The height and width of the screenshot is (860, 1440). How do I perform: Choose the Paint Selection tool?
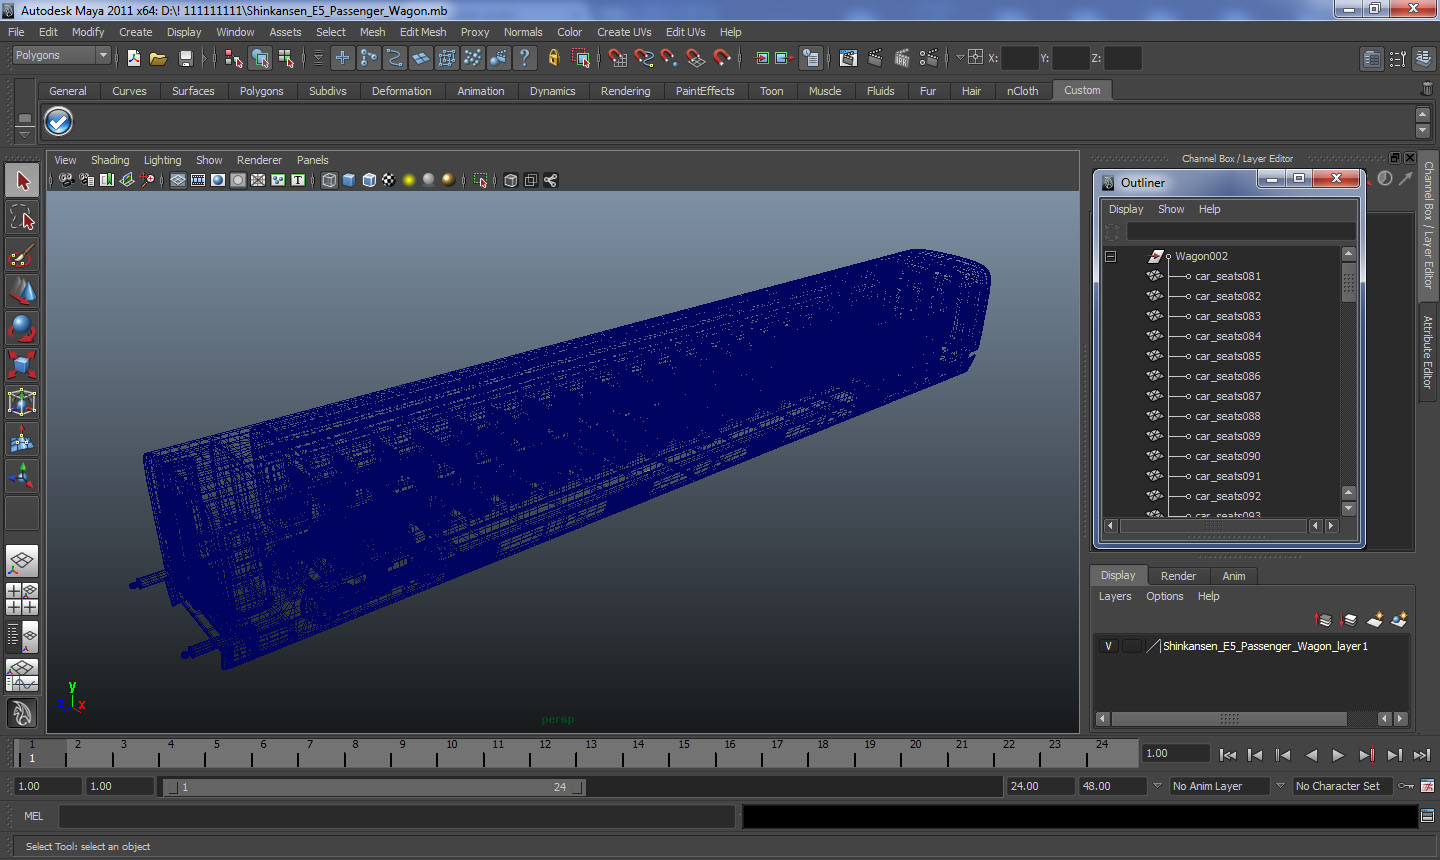(x=22, y=254)
